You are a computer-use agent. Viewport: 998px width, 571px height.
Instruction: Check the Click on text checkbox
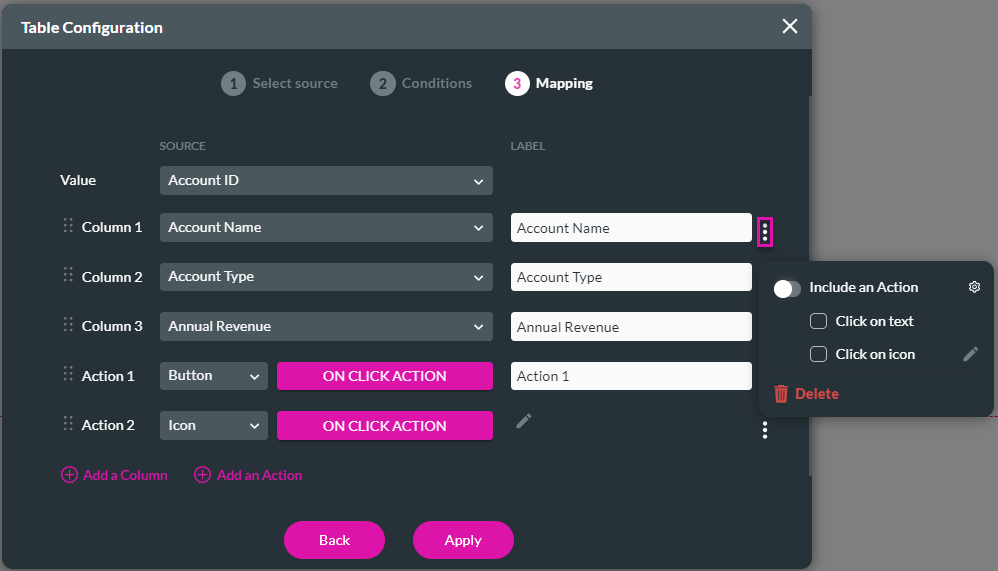(819, 321)
